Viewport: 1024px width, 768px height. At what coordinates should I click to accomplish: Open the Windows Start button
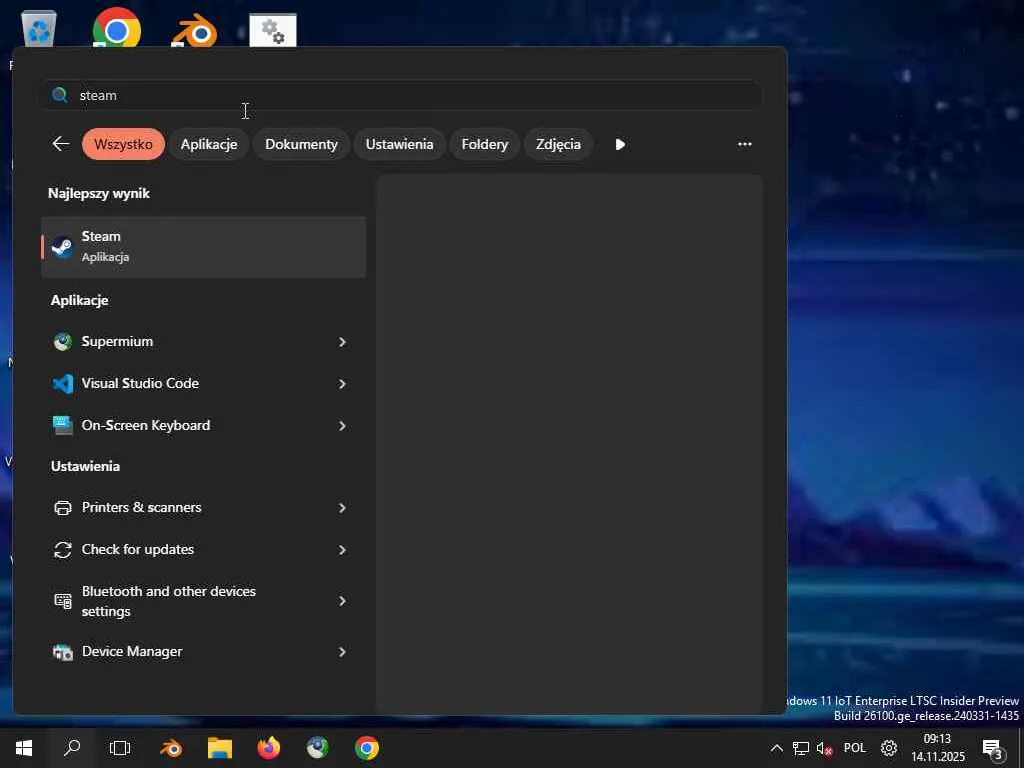pos(24,748)
